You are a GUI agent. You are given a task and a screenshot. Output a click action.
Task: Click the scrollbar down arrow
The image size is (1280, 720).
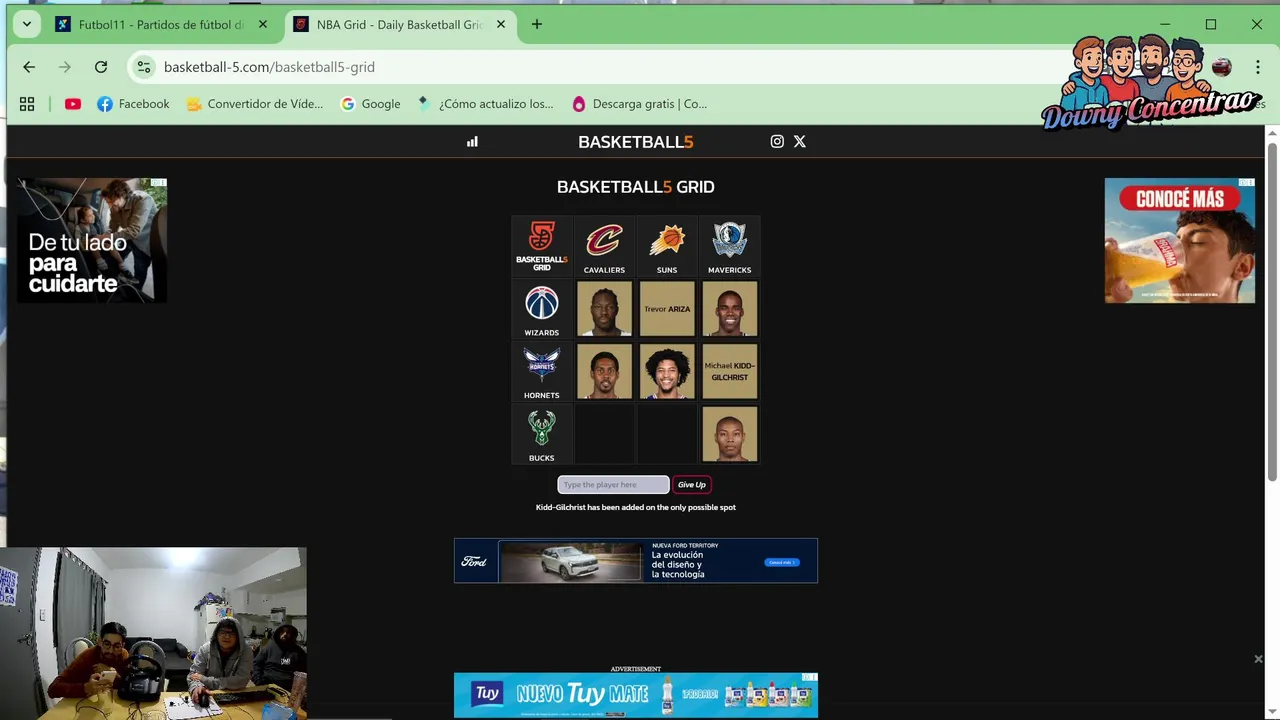click(x=1272, y=712)
